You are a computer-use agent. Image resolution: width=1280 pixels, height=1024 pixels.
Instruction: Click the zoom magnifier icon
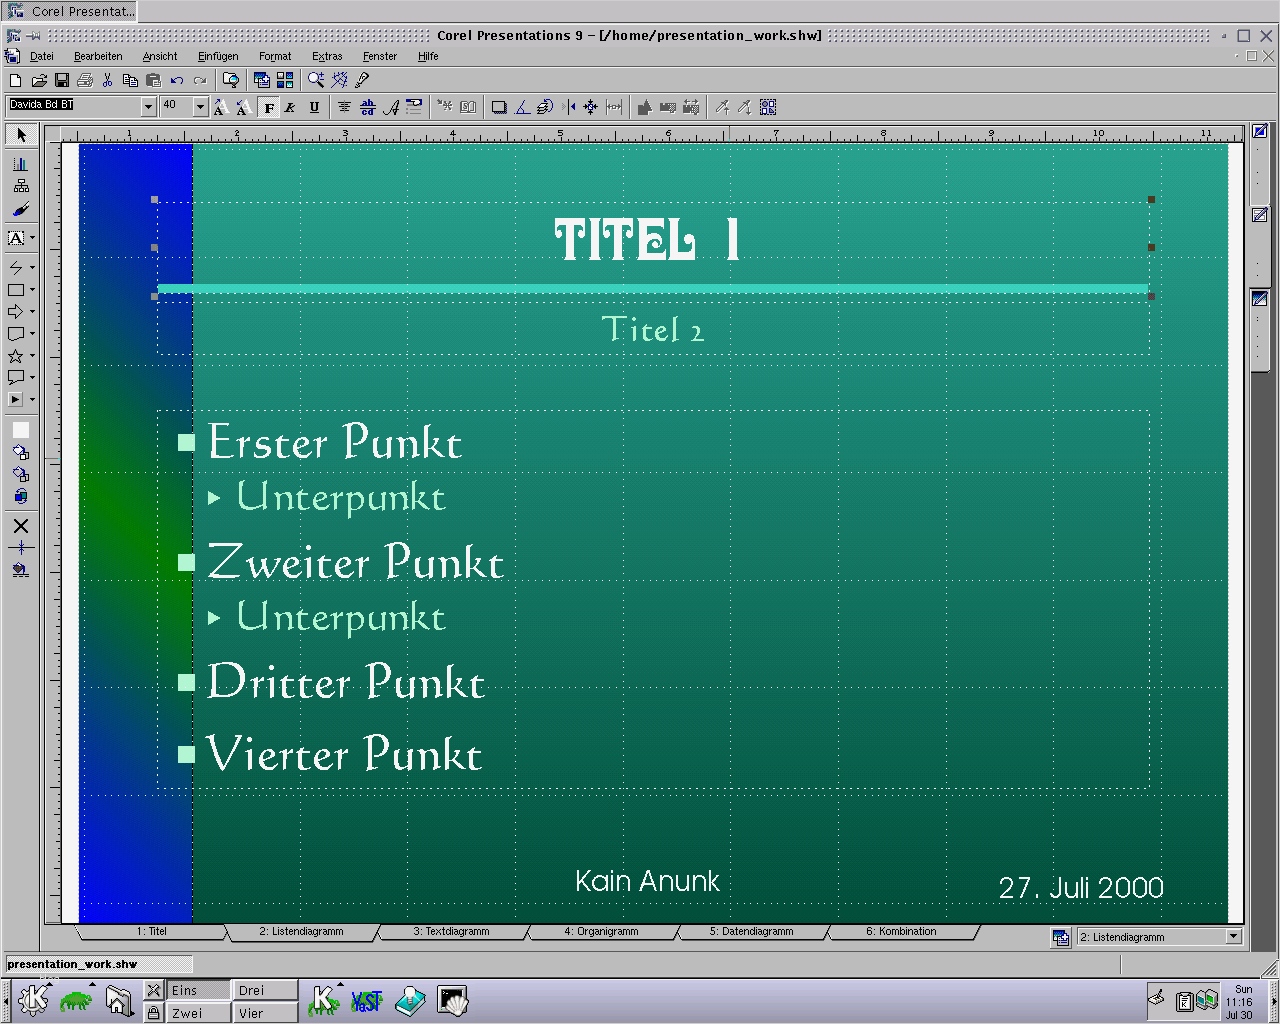[x=316, y=80]
